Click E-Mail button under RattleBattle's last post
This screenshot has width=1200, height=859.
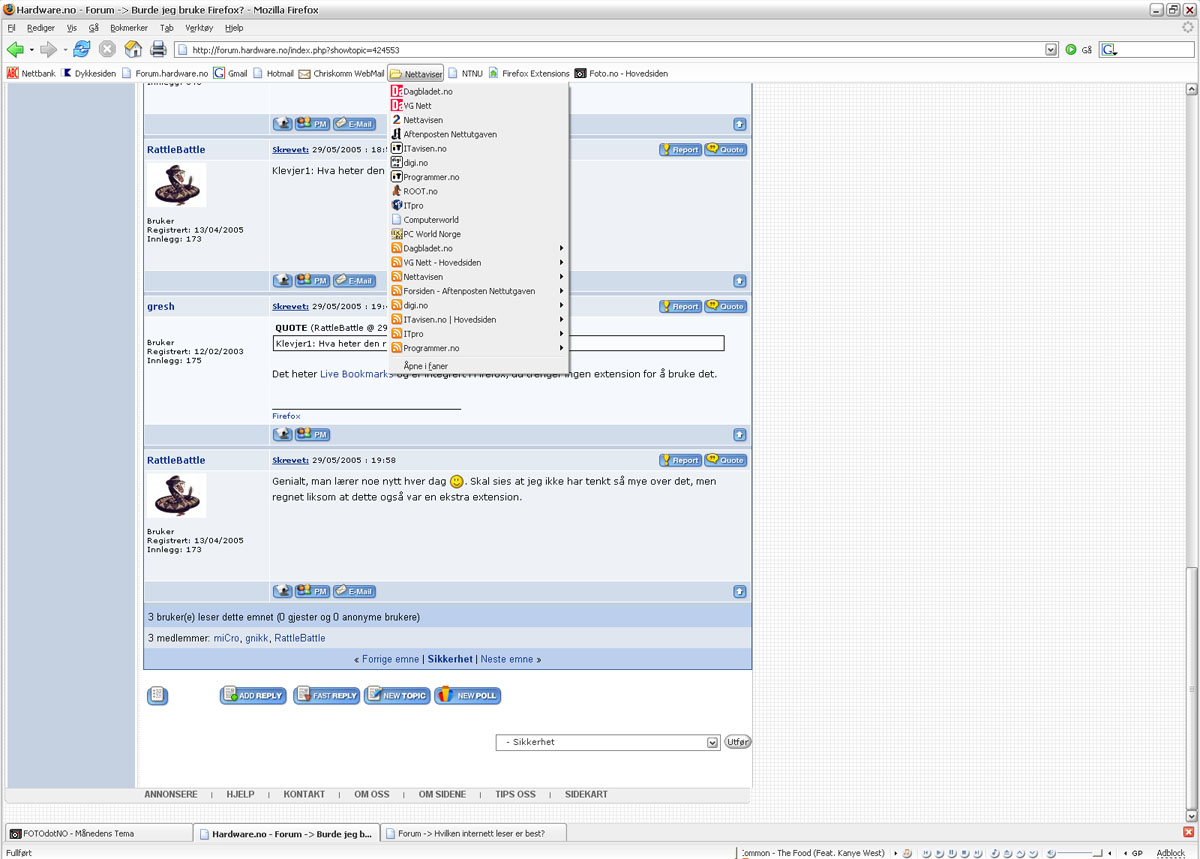(354, 591)
